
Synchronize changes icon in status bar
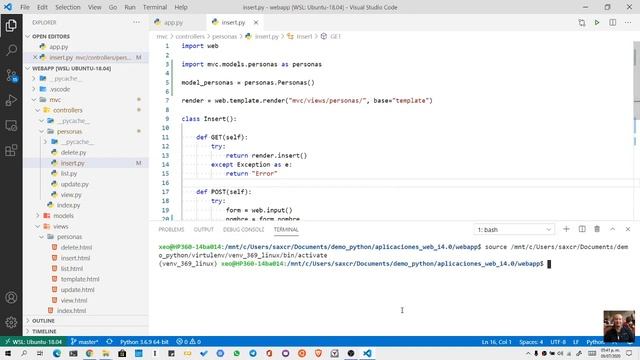109,342
